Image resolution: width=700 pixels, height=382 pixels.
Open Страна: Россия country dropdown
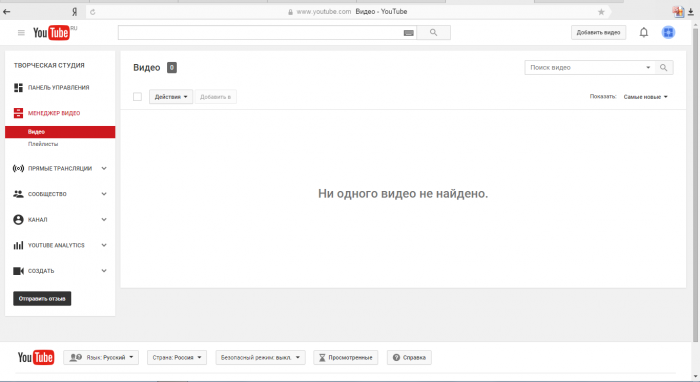pos(177,357)
